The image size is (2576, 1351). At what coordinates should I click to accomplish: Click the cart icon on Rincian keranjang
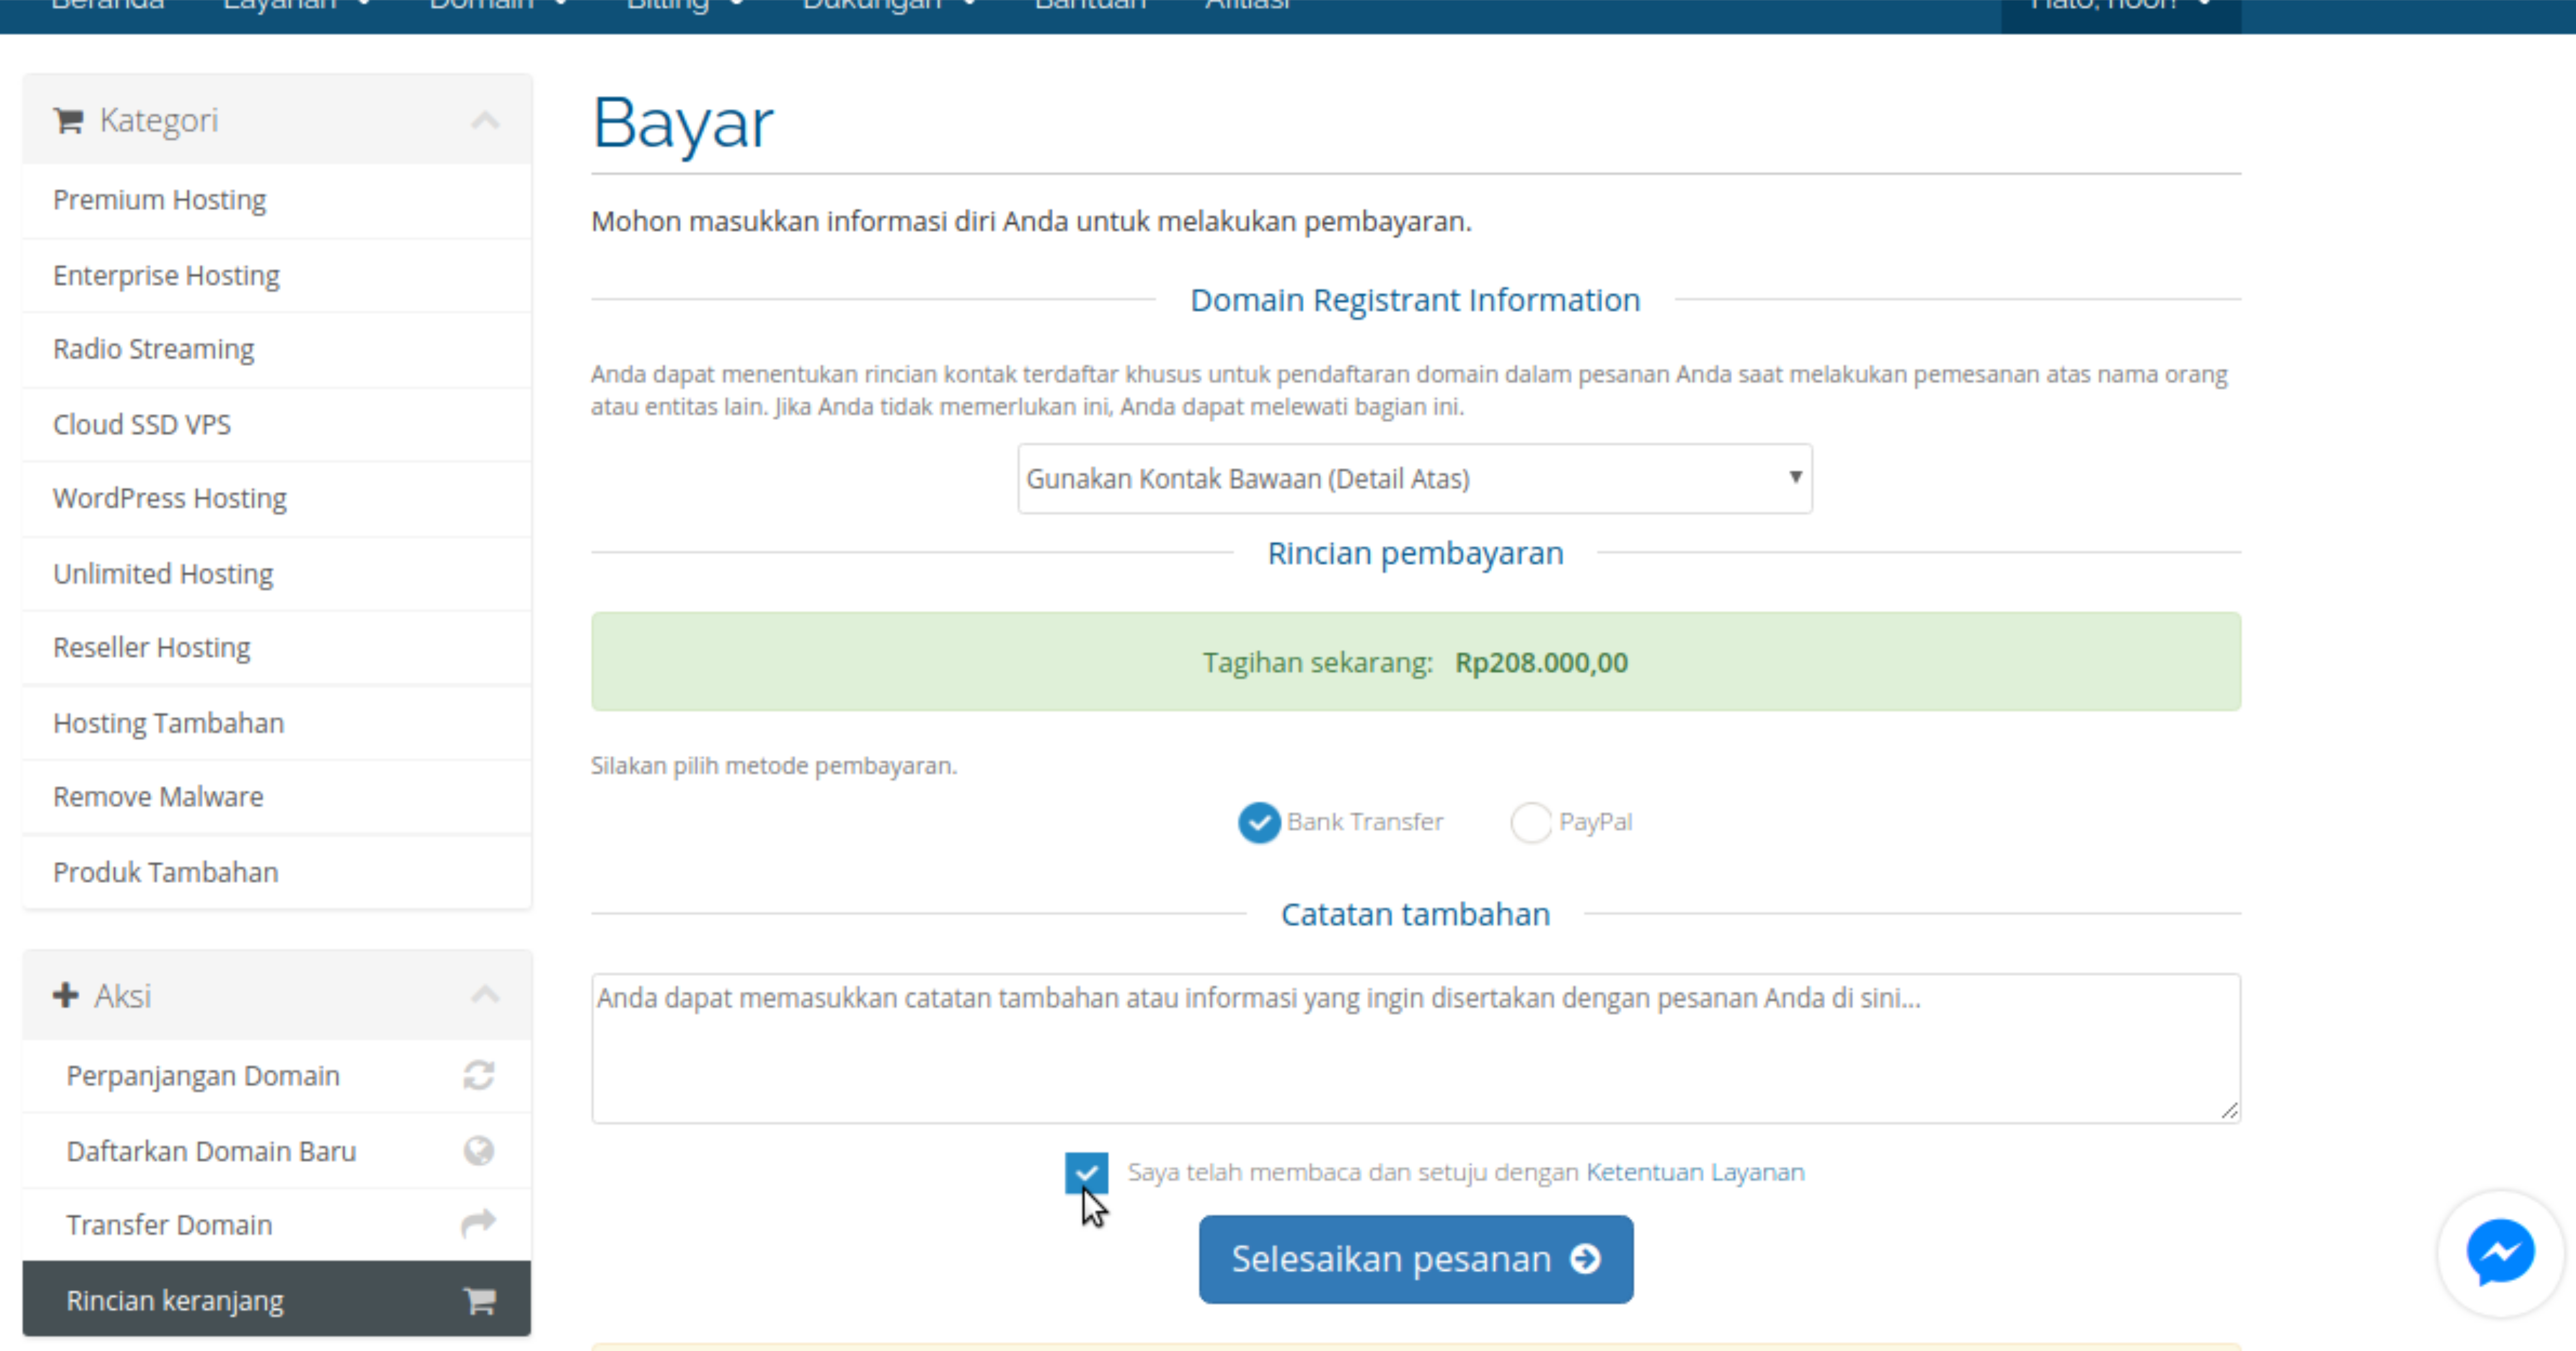479,1300
